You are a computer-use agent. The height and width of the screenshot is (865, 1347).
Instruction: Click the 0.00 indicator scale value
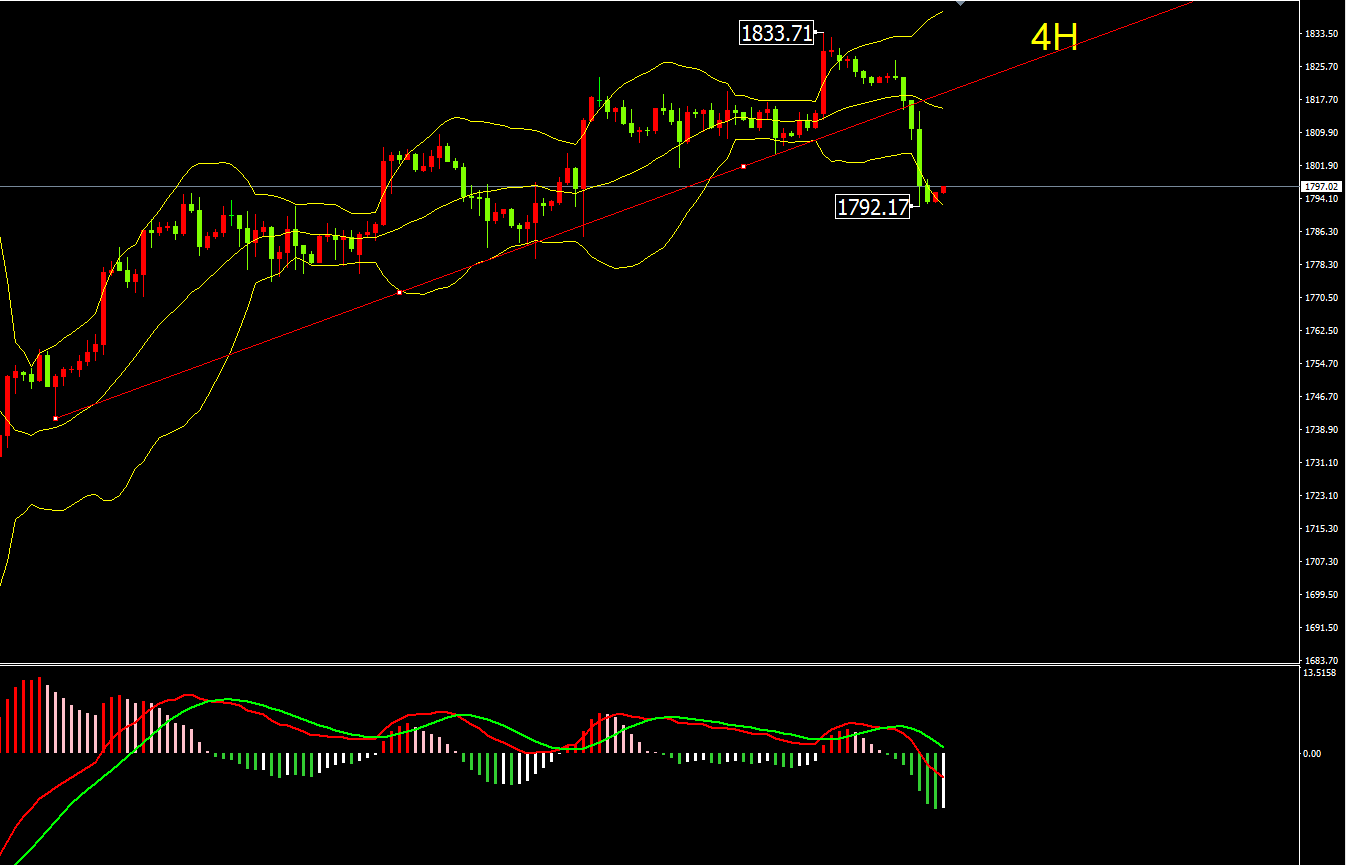coord(1312,754)
